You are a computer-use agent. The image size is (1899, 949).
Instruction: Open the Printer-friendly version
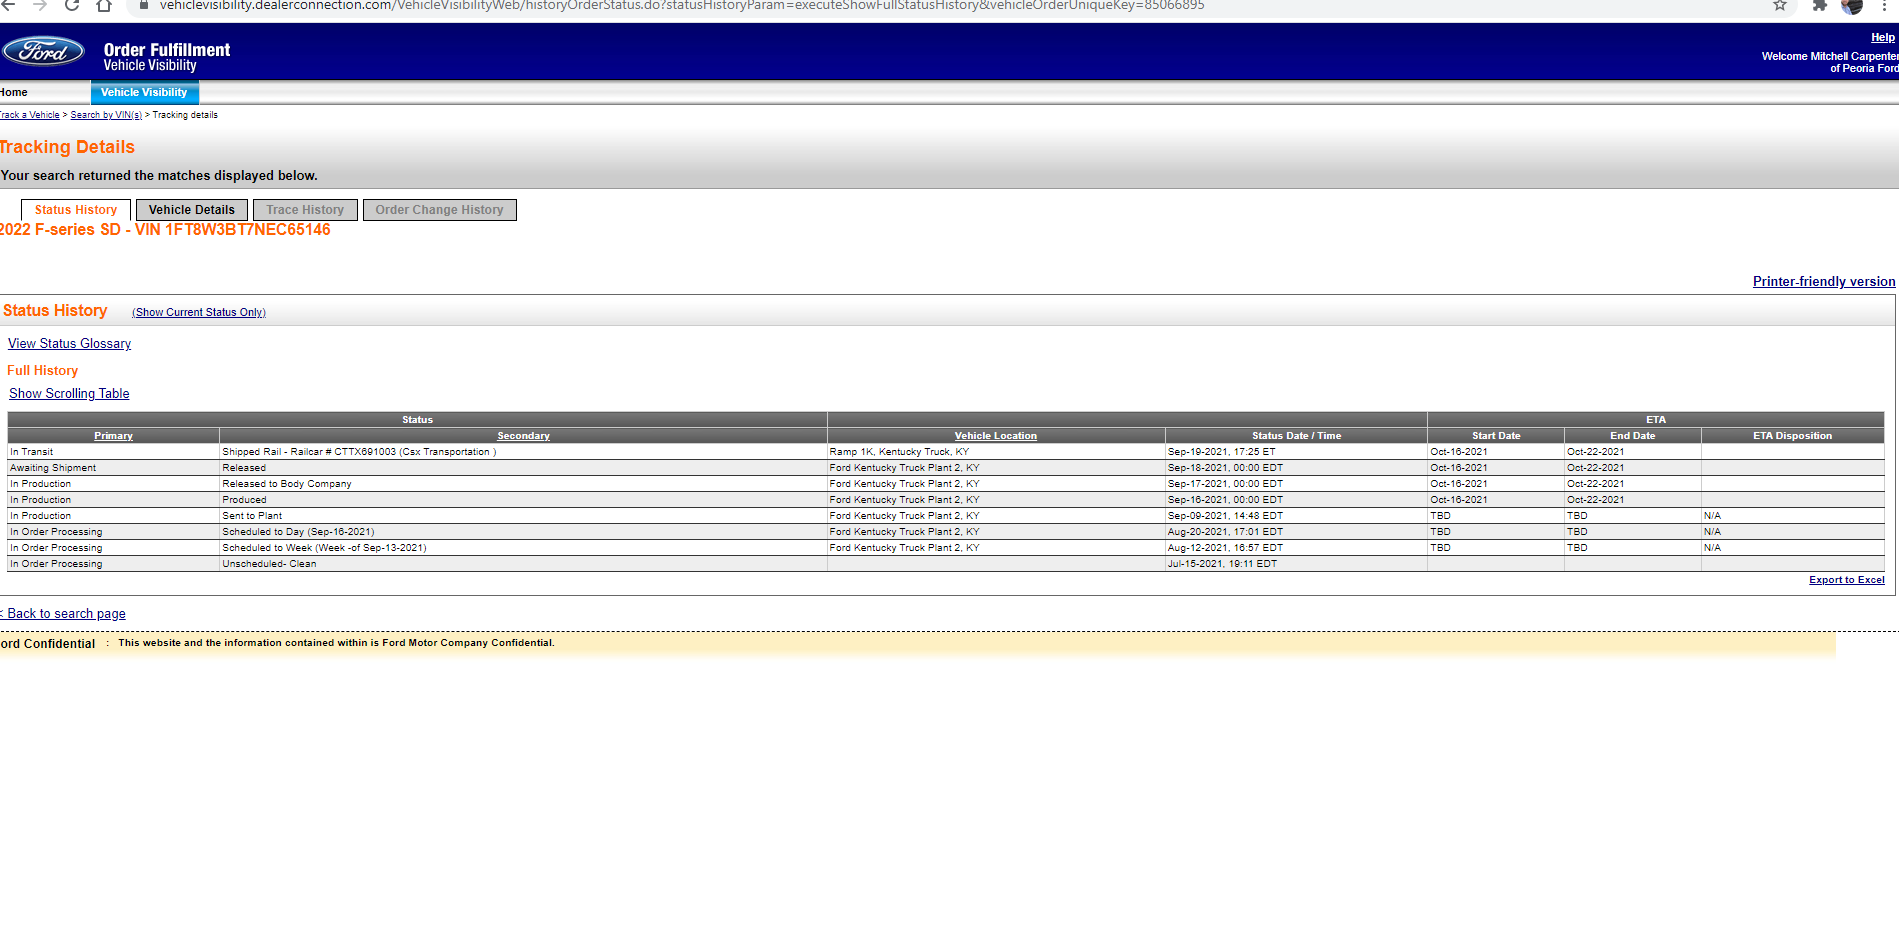[1823, 281]
